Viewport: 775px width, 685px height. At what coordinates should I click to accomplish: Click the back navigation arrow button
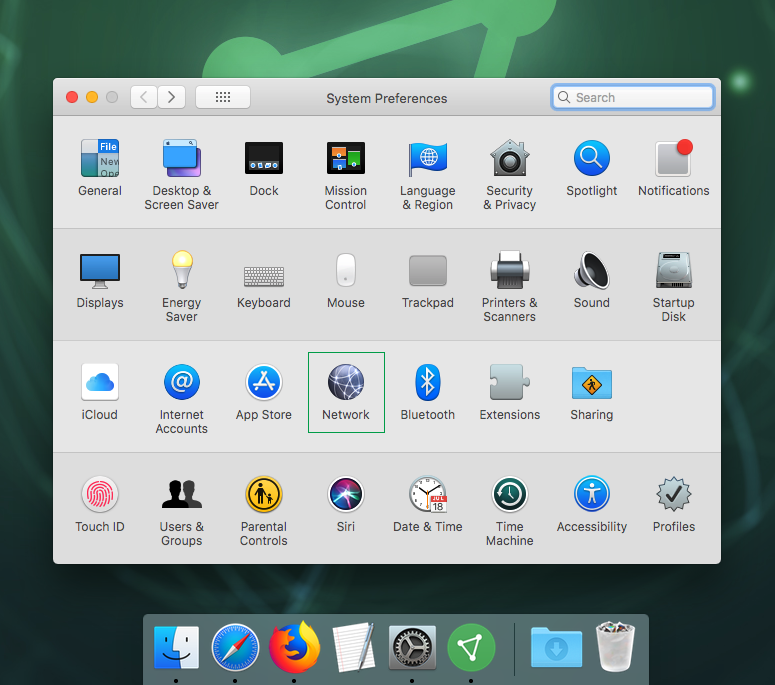(x=144, y=97)
